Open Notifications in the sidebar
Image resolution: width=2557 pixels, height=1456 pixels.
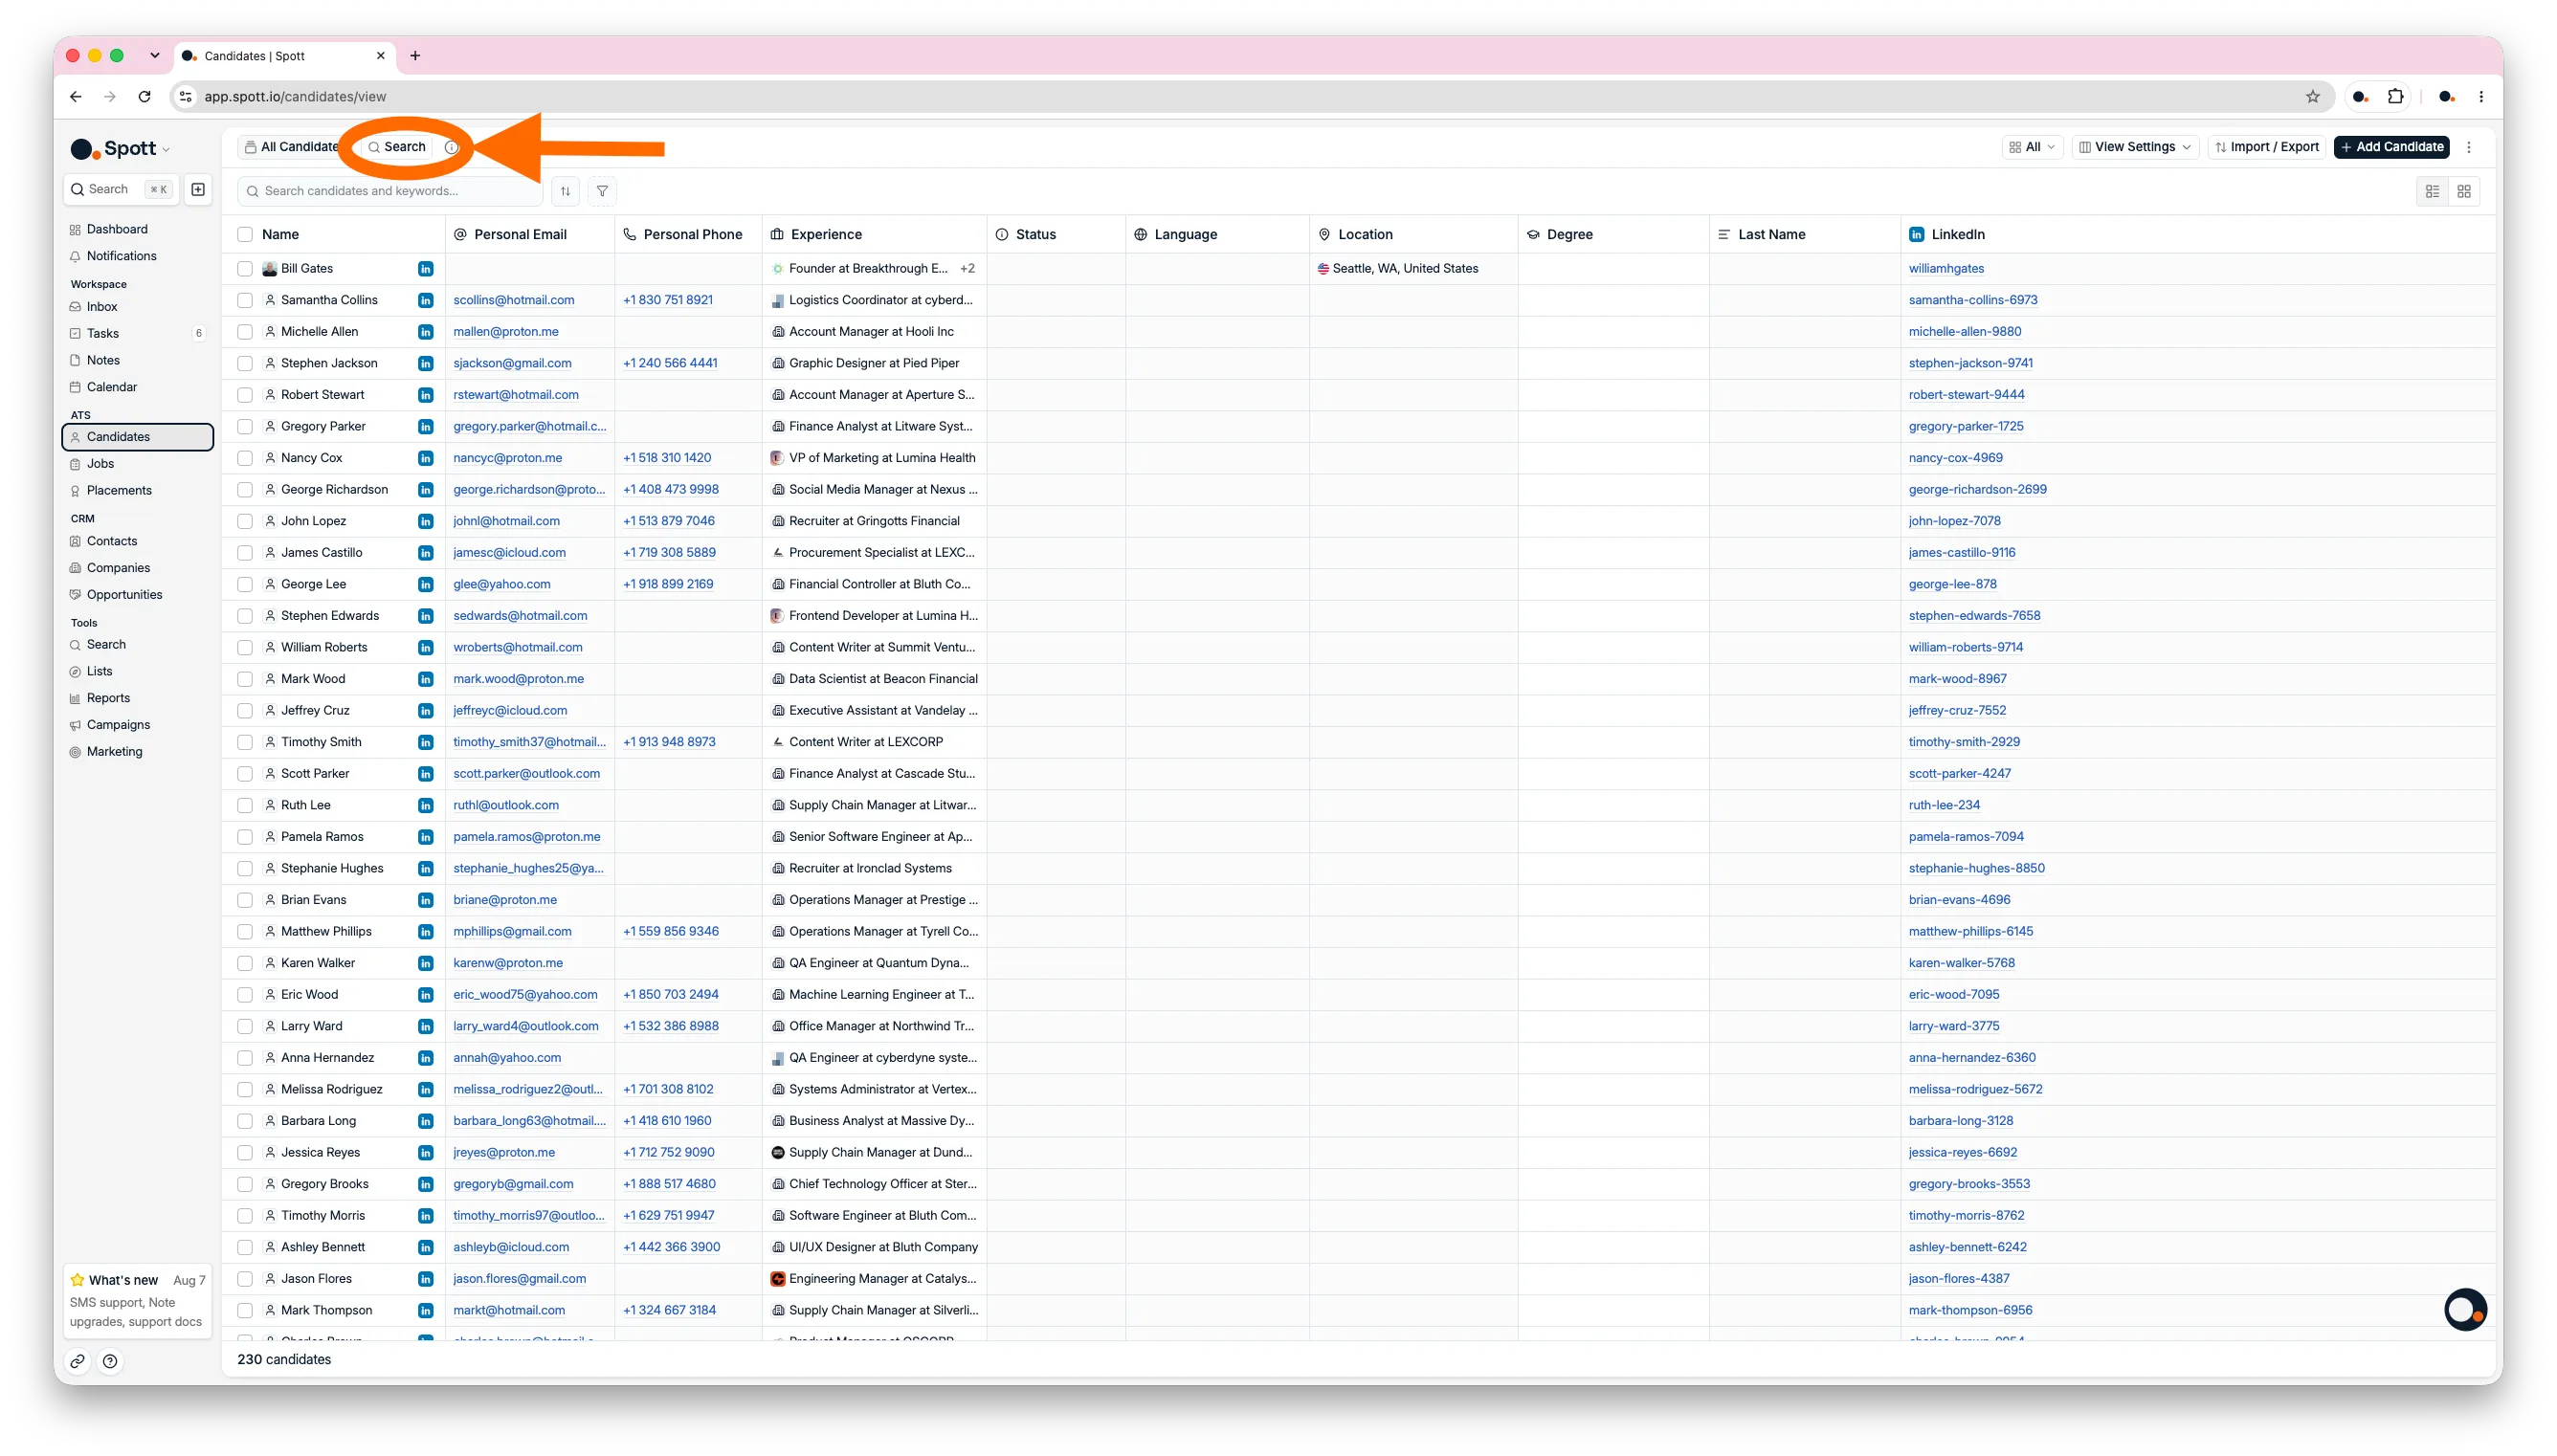click(x=121, y=256)
